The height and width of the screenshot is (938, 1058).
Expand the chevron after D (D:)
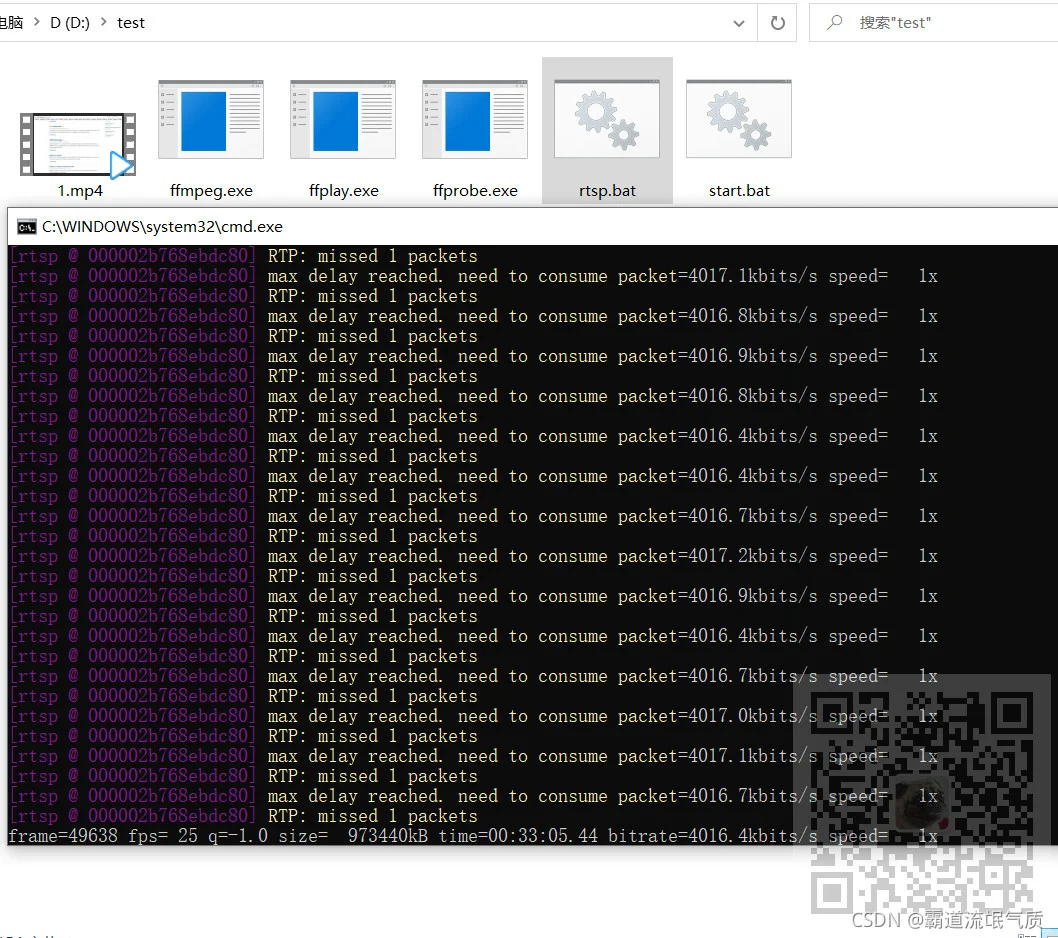click(103, 22)
